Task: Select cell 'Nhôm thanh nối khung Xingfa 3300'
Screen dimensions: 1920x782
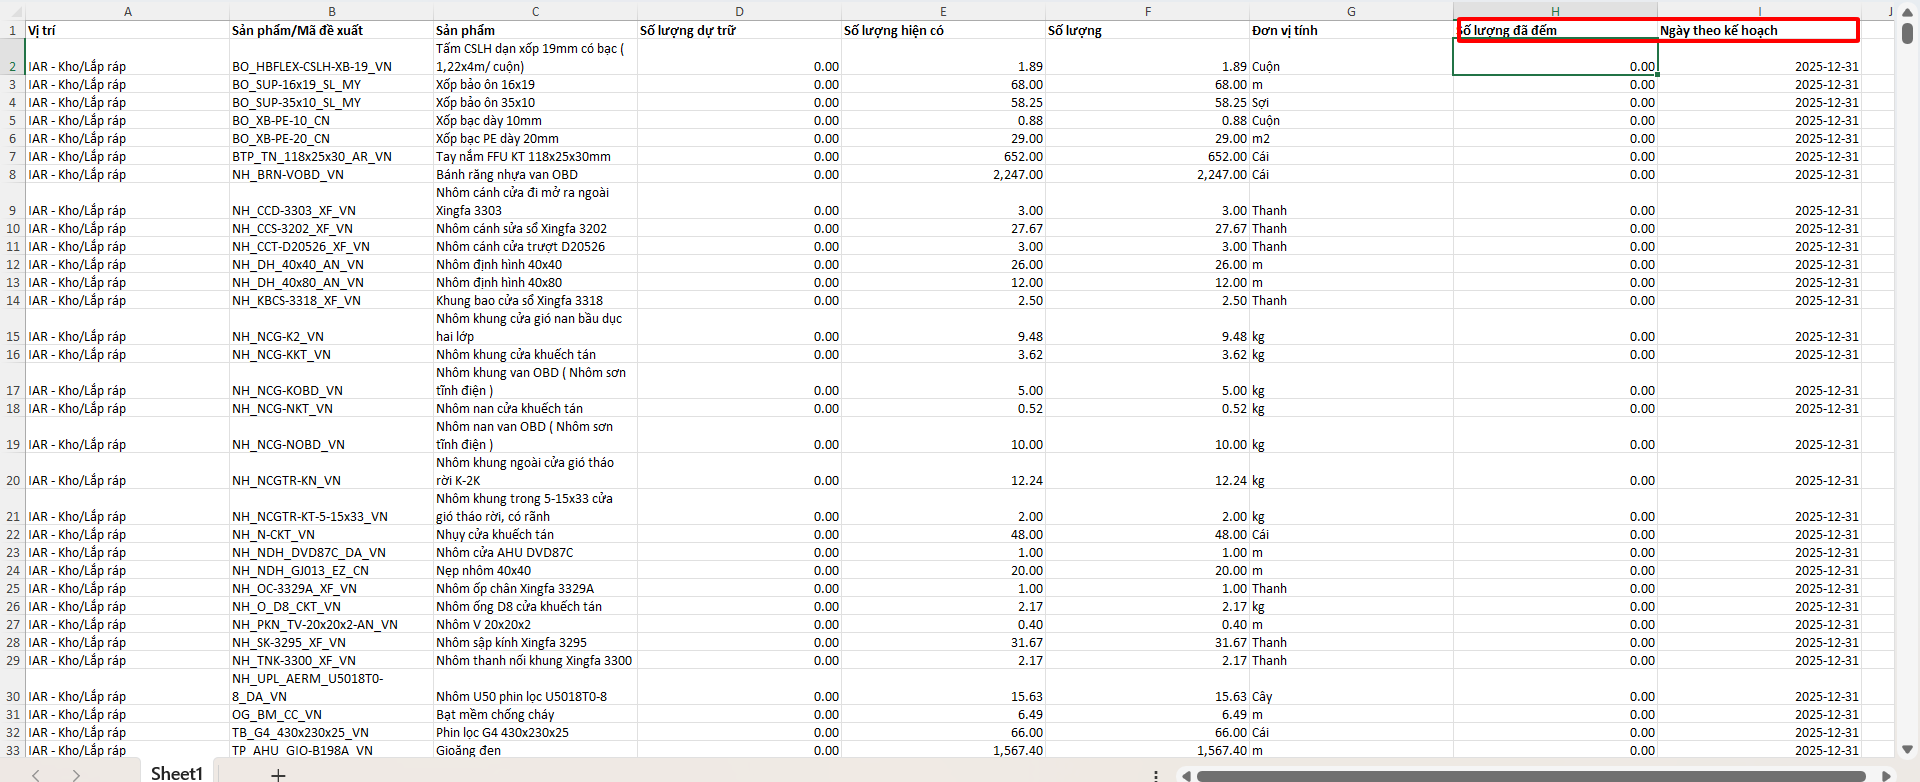Action: [535, 661]
